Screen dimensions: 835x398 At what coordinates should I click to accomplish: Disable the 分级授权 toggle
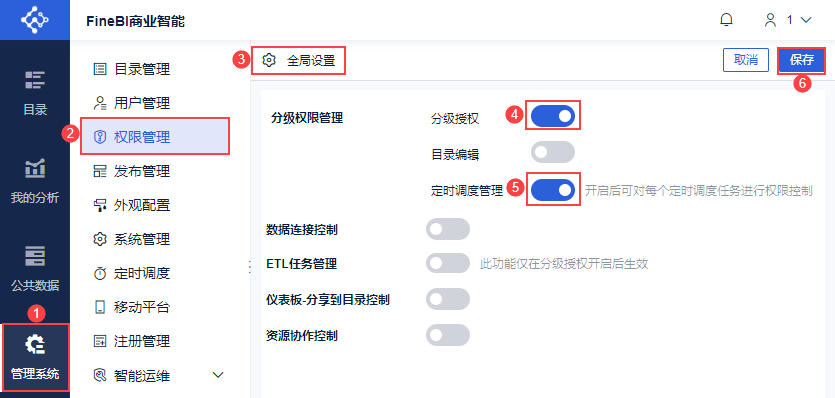(553, 116)
